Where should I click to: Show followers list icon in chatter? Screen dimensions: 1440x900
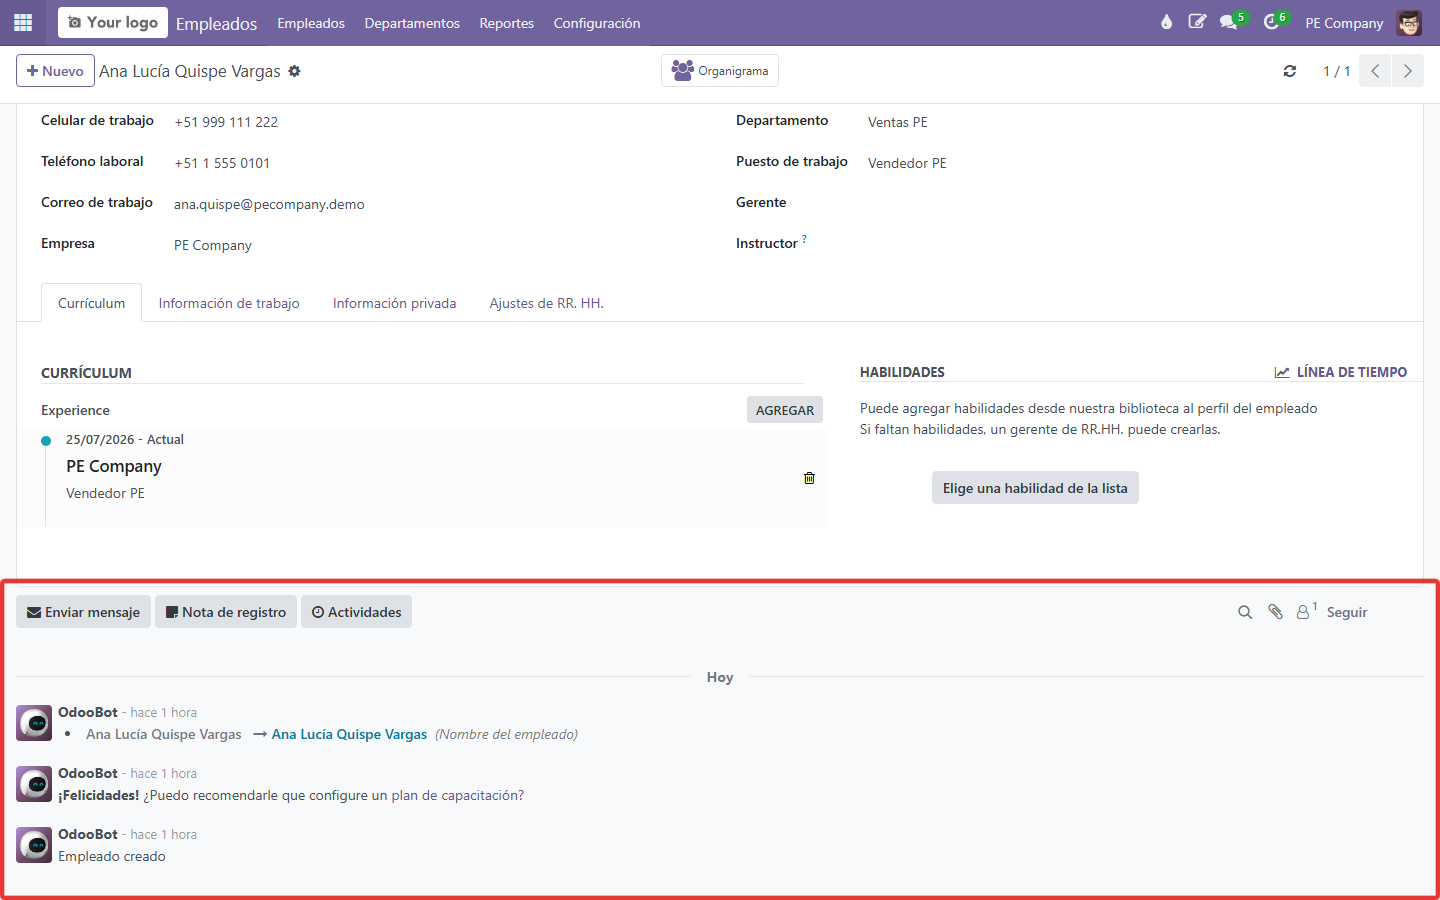(x=1306, y=611)
